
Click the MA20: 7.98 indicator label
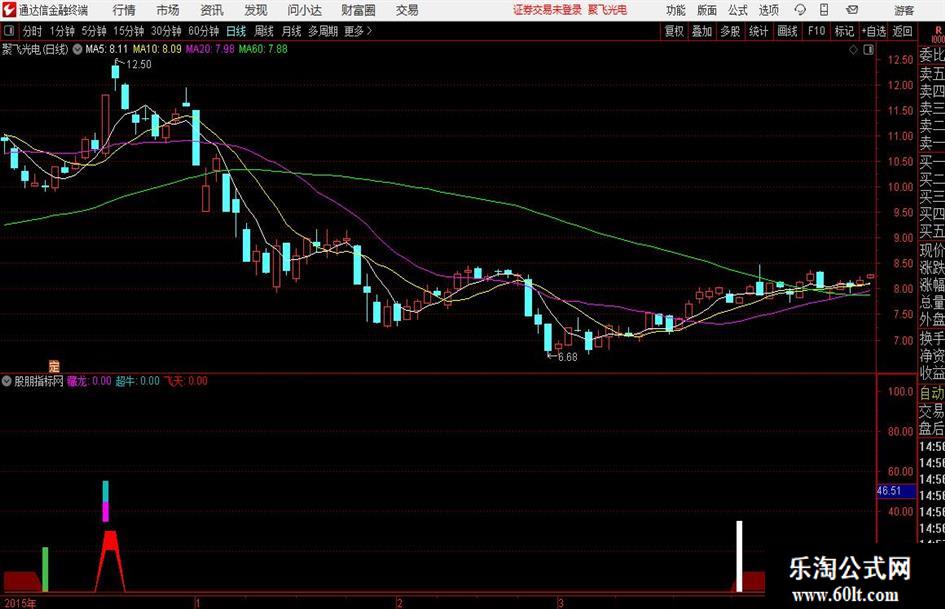click(210, 49)
